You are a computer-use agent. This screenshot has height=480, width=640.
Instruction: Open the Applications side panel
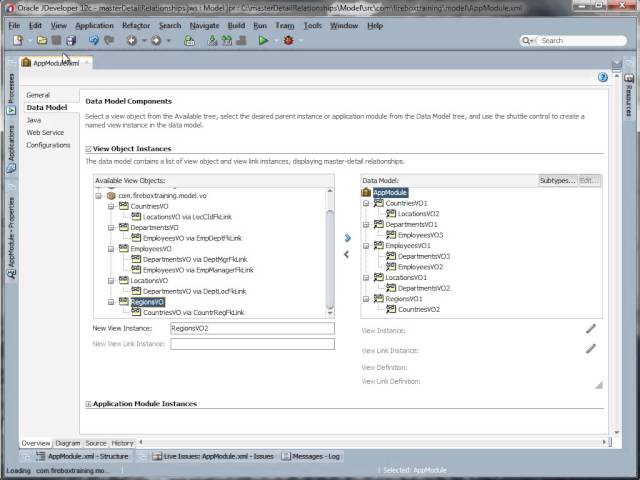(x=11, y=150)
